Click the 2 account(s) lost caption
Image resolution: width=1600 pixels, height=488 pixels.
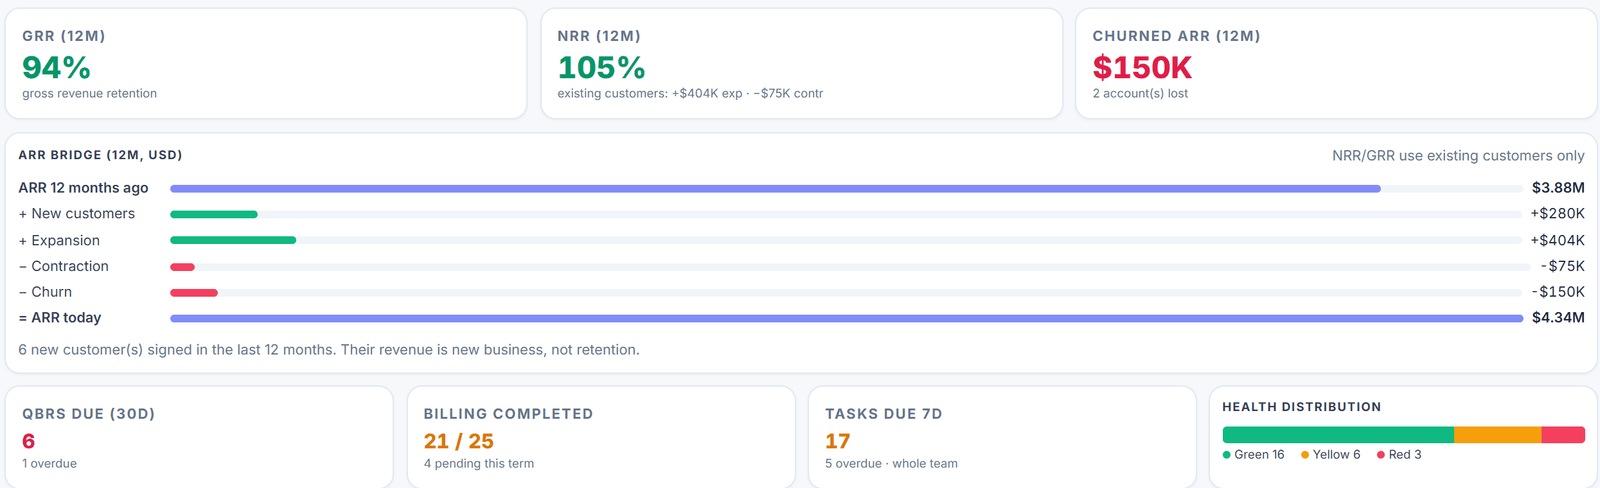click(x=1140, y=93)
